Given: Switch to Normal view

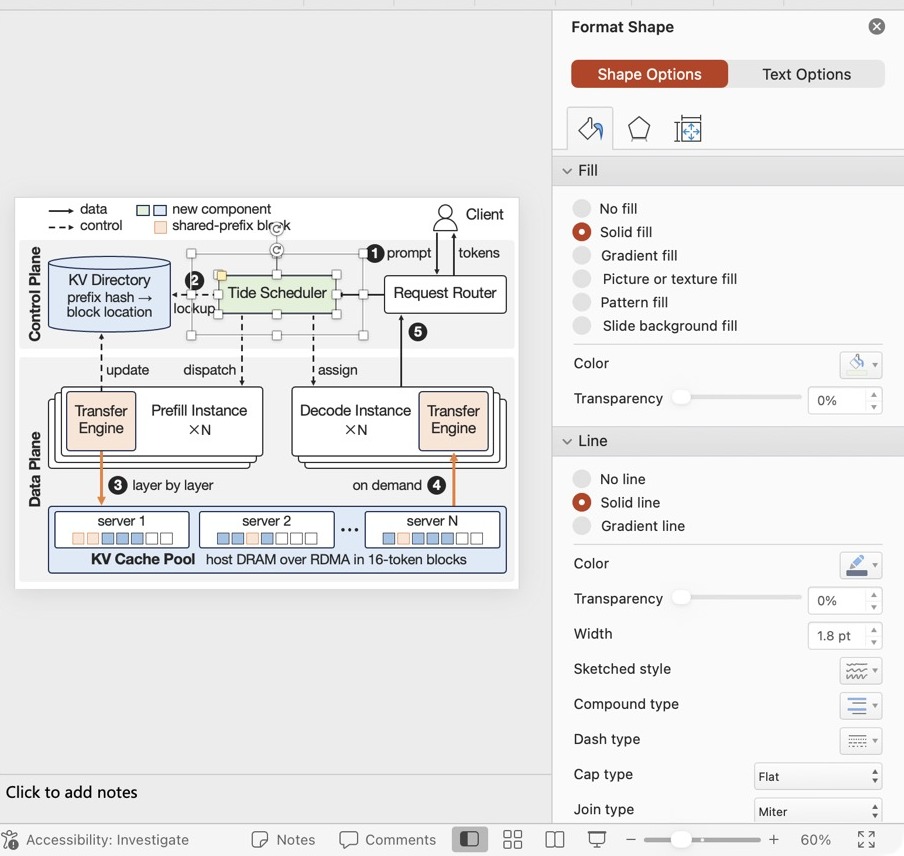Looking at the screenshot, I should [469, 839].
